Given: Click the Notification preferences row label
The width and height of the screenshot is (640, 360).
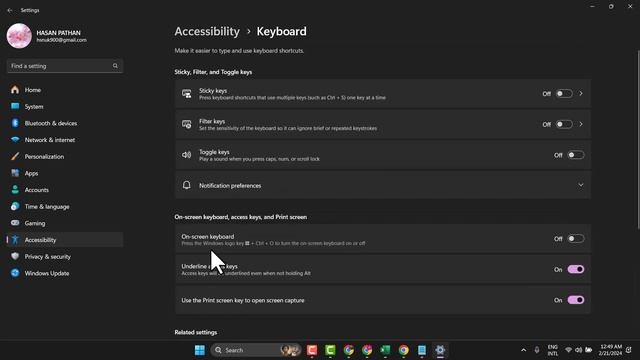Looking at the screenshot, I should click(230, 186).
